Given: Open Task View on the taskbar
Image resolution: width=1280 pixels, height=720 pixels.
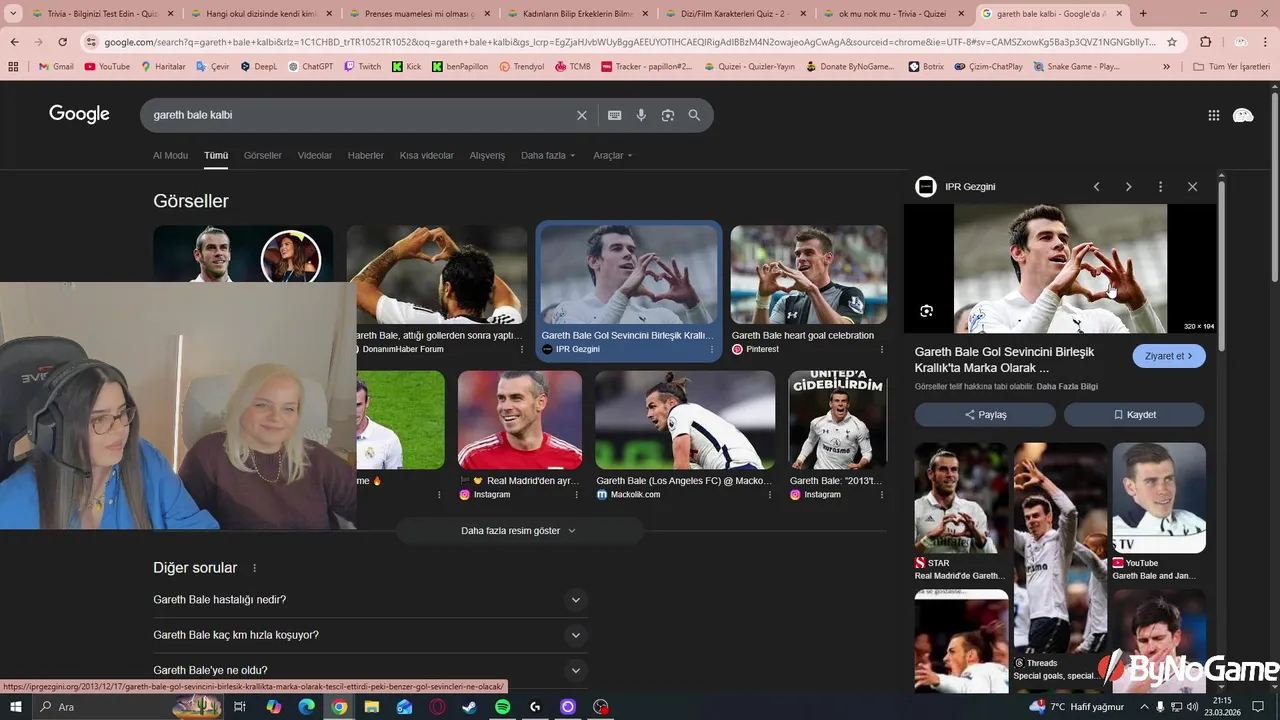Looking at the screenshot, I should pyautogui.click(x=240, y=707).
